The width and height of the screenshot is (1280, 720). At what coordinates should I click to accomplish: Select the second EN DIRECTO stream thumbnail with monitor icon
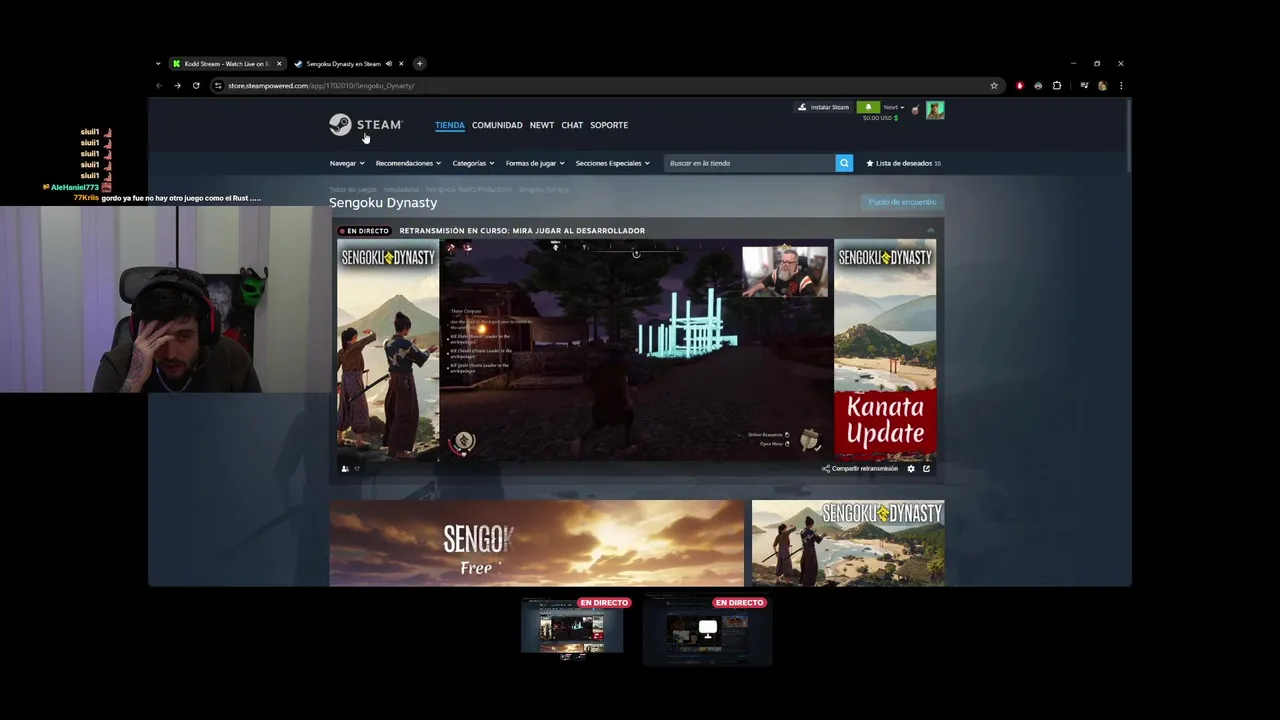pyautogui.click(x=708, y=628)
